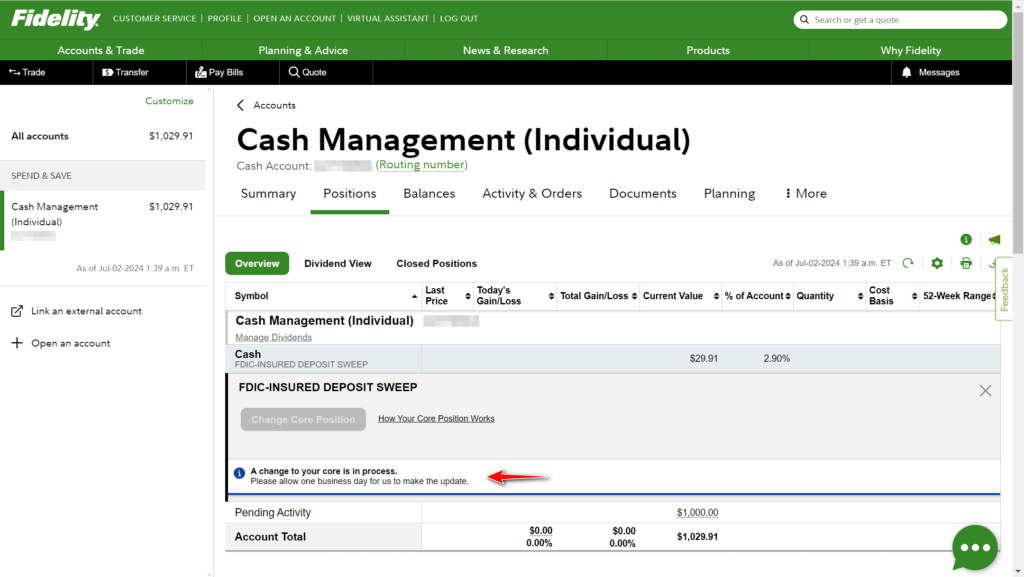Open the Products menu

click(x=708, y=50)
